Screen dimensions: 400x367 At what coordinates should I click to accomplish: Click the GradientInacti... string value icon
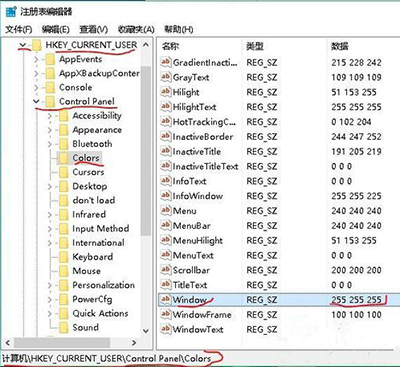(x=166, y=62)
